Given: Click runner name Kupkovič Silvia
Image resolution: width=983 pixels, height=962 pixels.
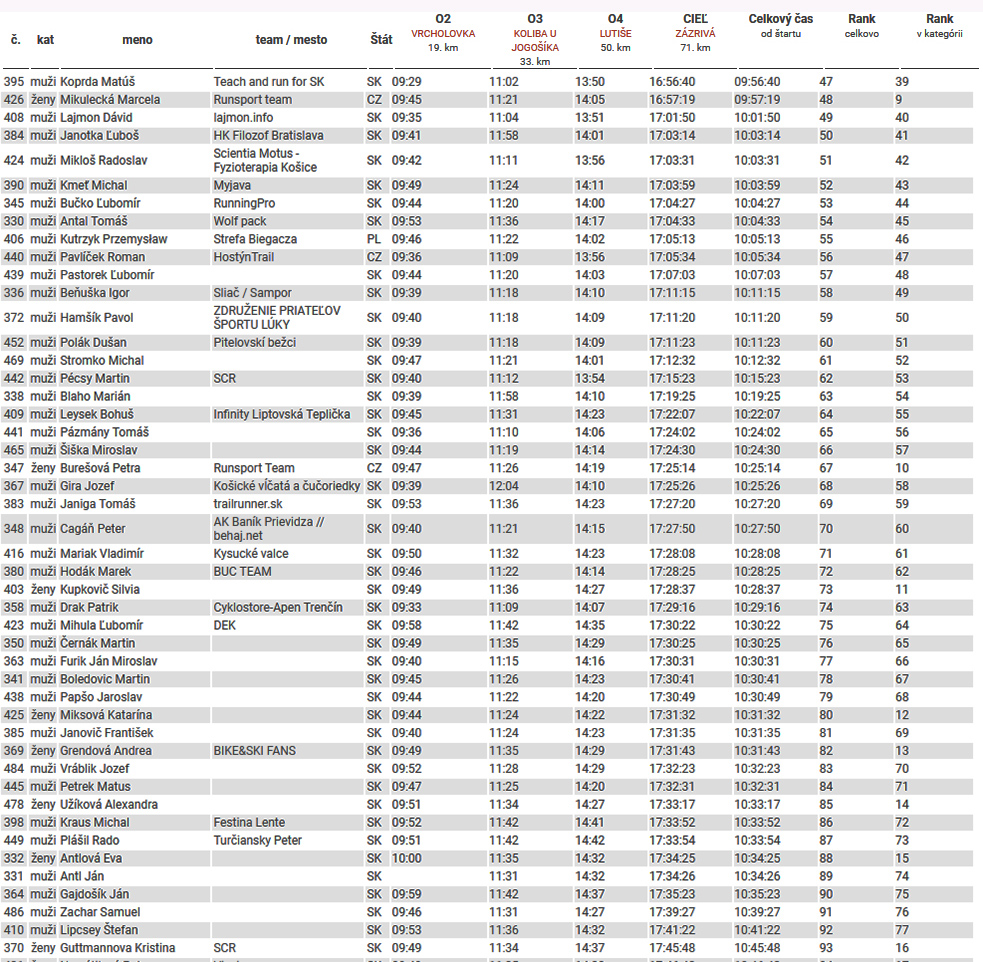Looking at the screenshot, I should pyautogui.click(x=100, y=590).
